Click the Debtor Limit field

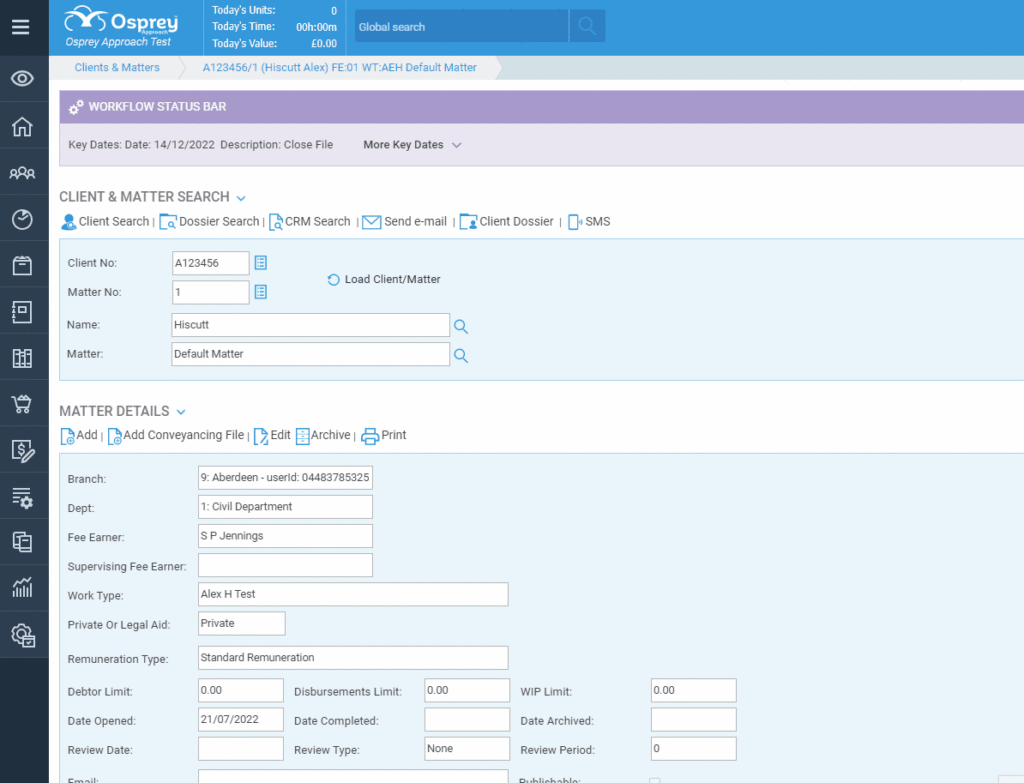pyautogui.click(x=241, y=690)
